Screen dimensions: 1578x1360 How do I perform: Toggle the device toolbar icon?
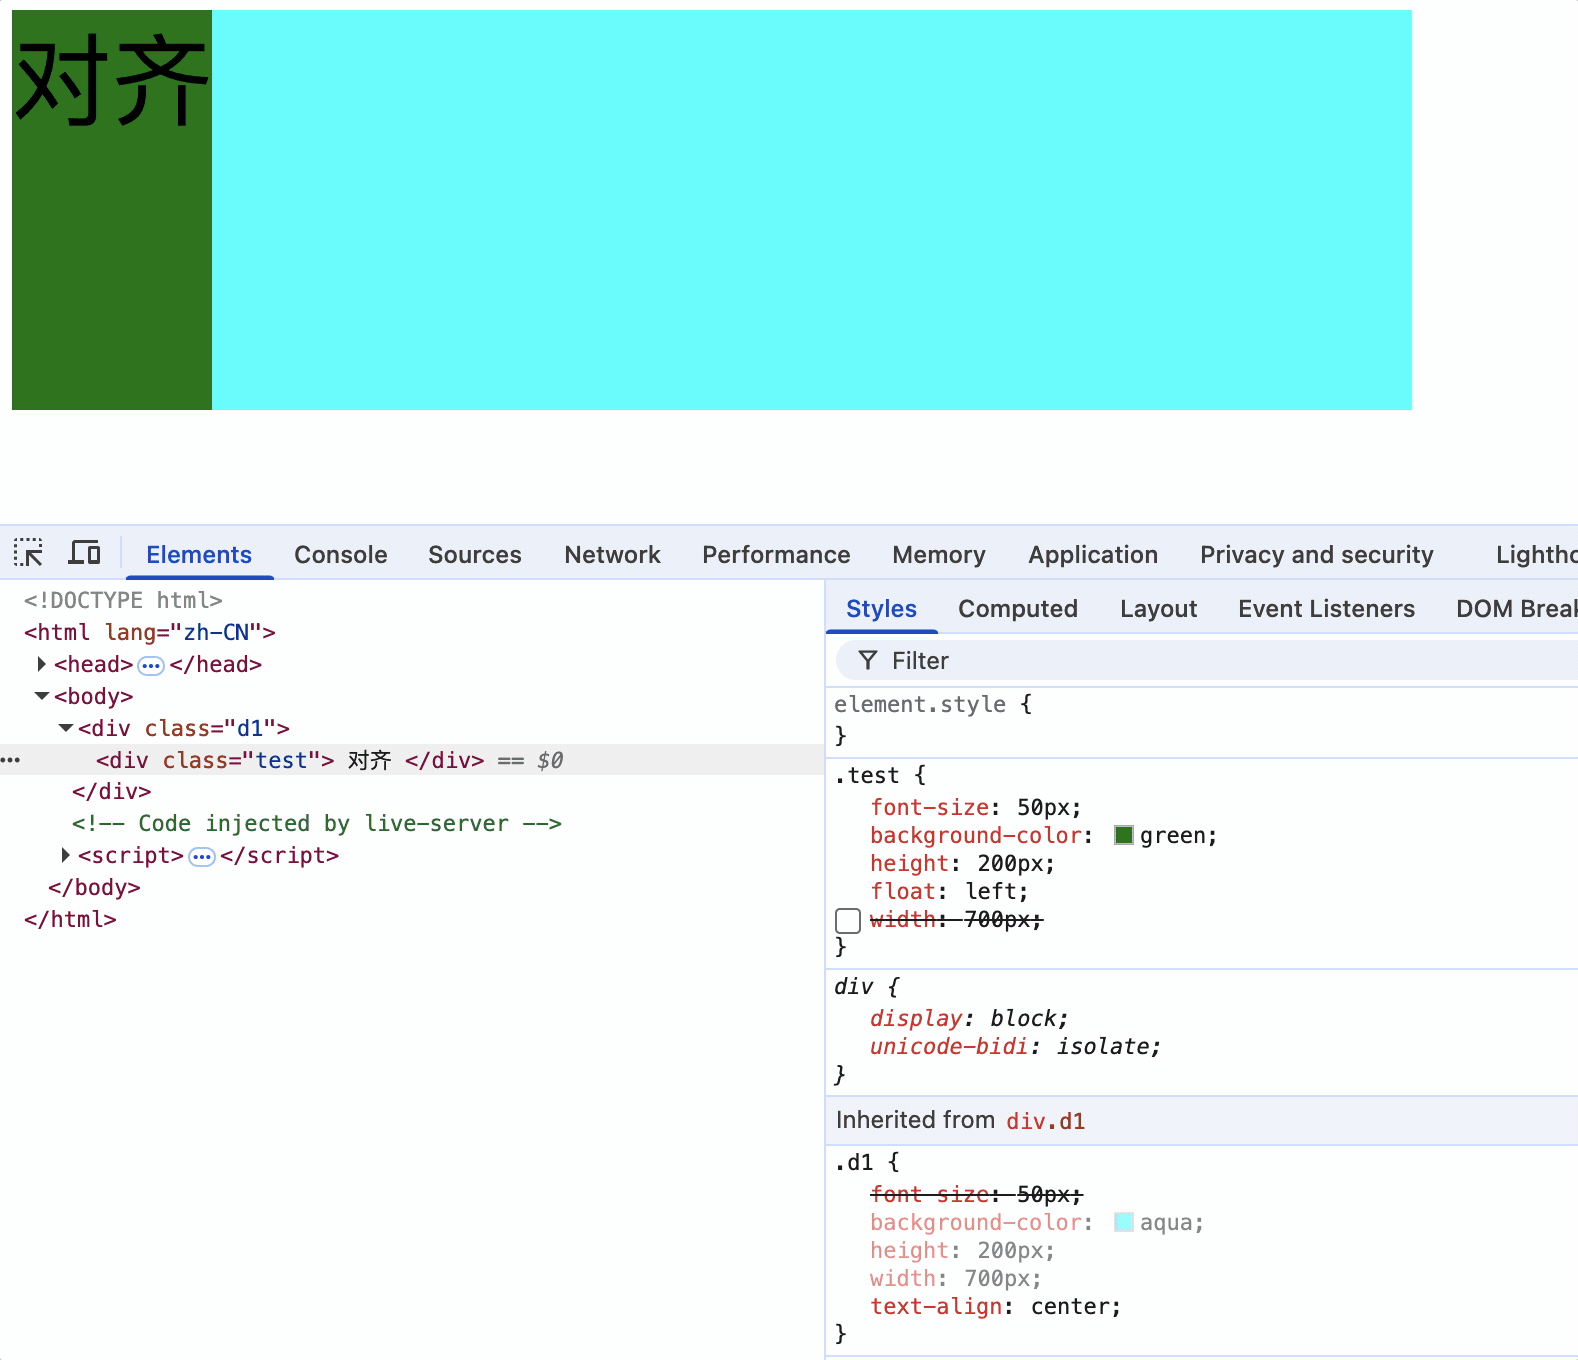pyautogui.click(x=84, y=553)
